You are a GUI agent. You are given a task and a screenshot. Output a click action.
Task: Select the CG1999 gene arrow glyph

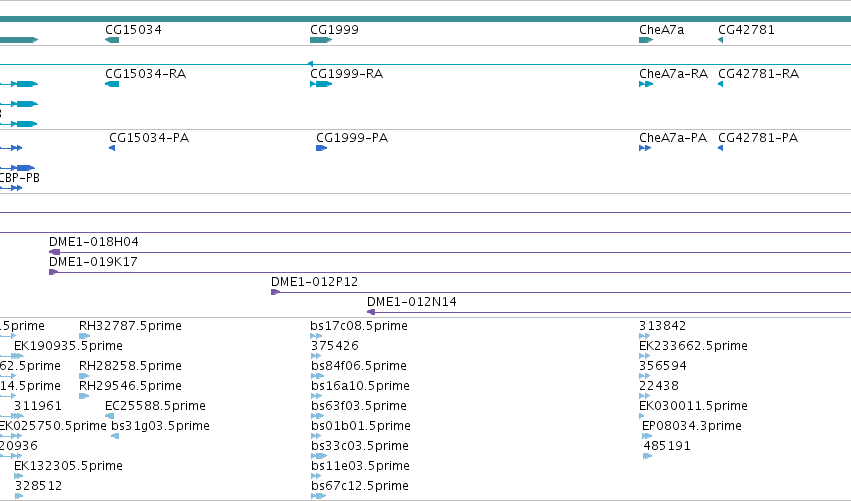[321, 40]
